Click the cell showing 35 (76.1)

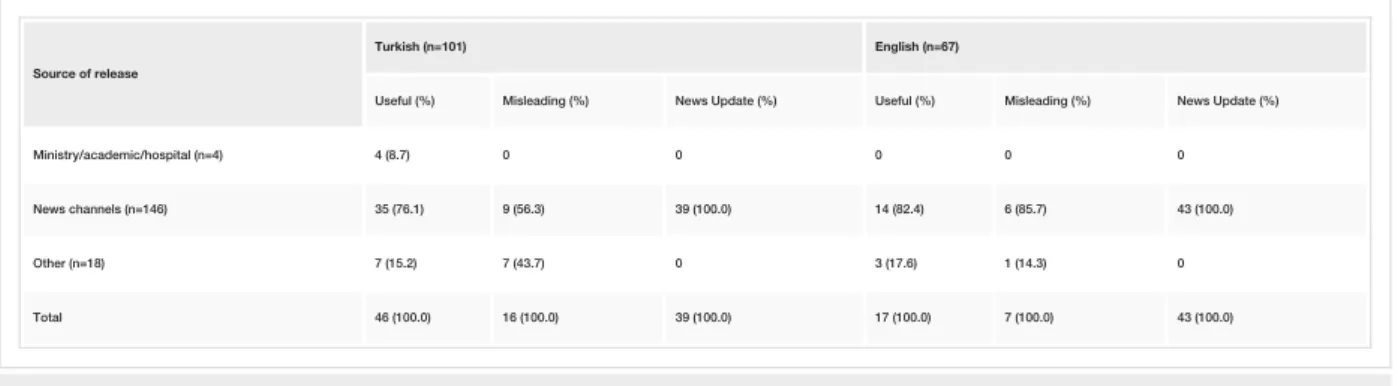427,209
